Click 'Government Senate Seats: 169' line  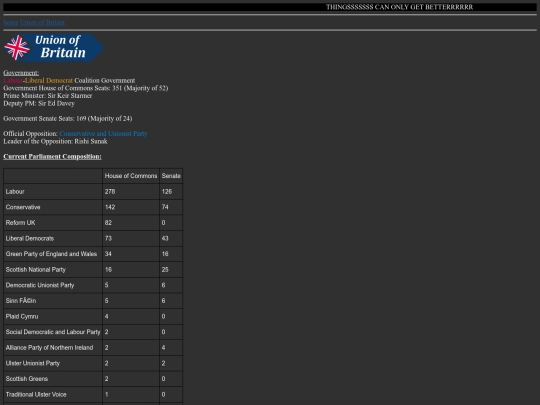pos(68,118)
